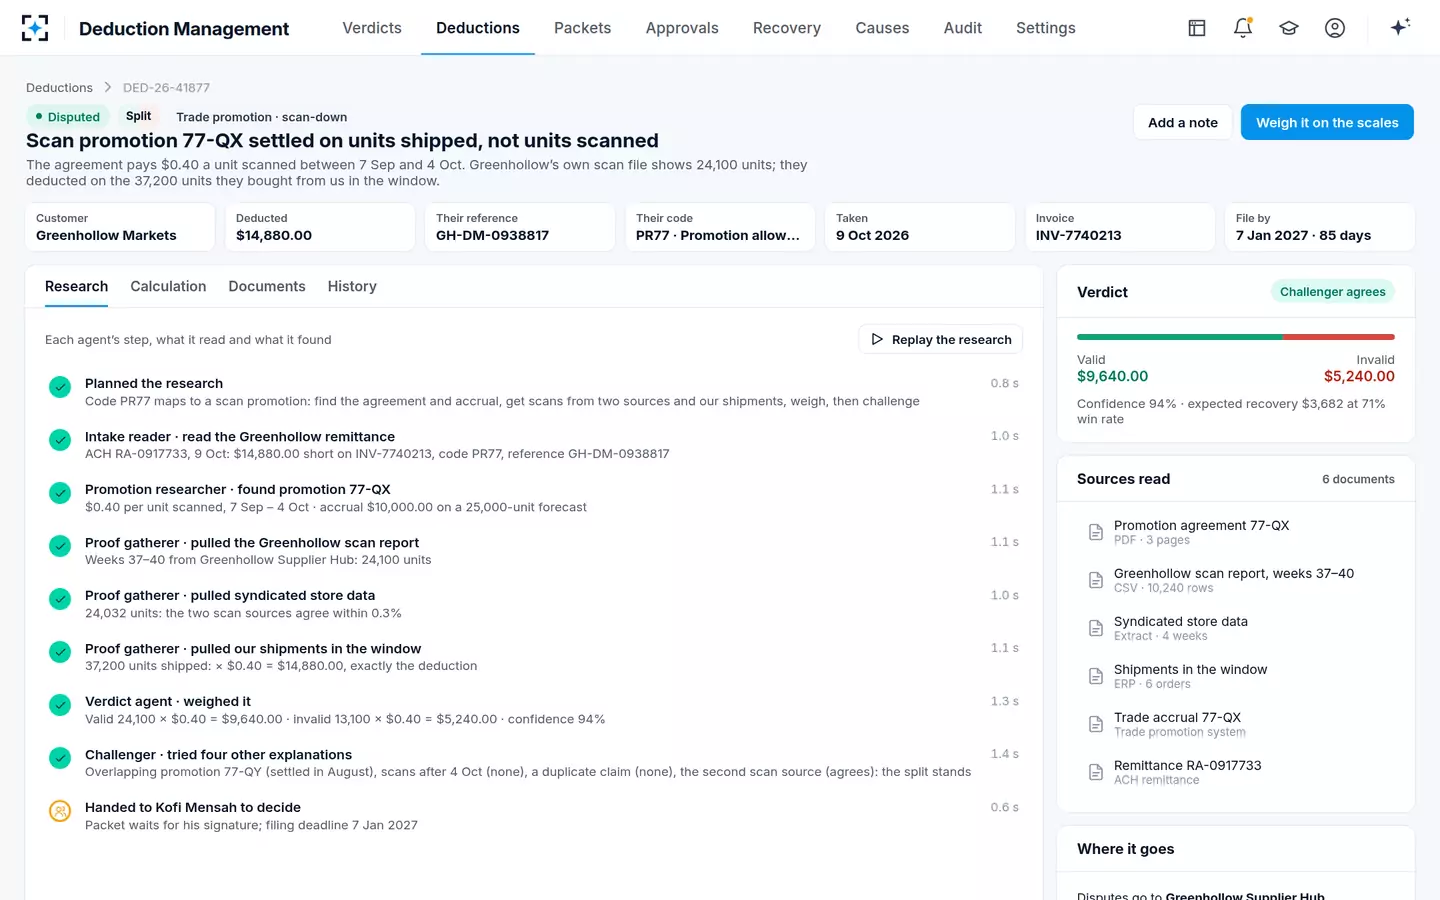Image resolution: width=1440 pixels, height=900 pixels.
Task: Click the person icon beside Handed to Kofi Mensah
Action: 60,811
